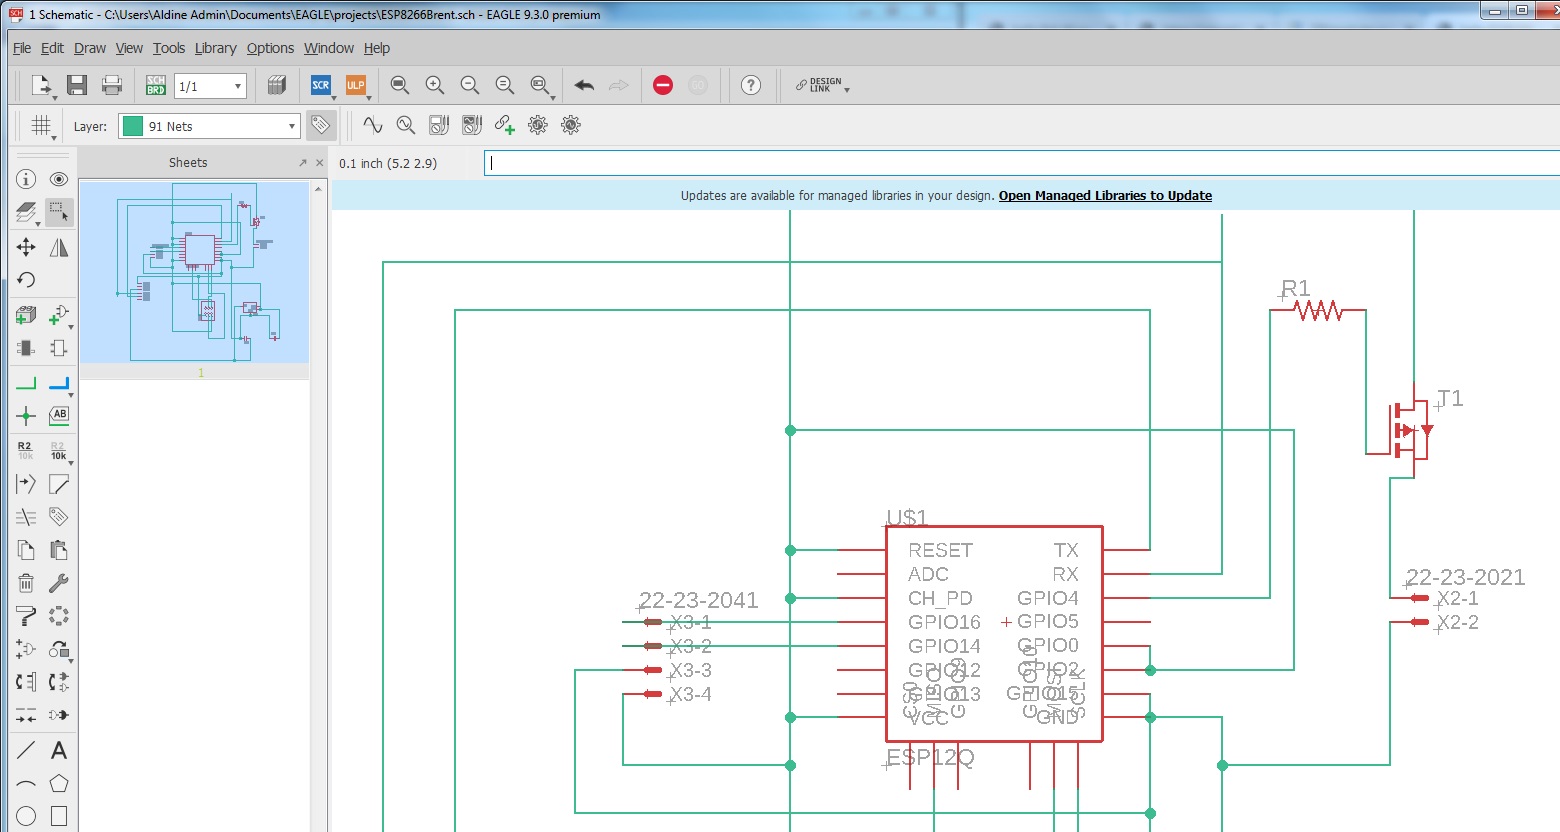Image resolution: width=1560 pixels, height=832 pixels.
Task: Pick the Mirror tool
Action: point(59,247)
